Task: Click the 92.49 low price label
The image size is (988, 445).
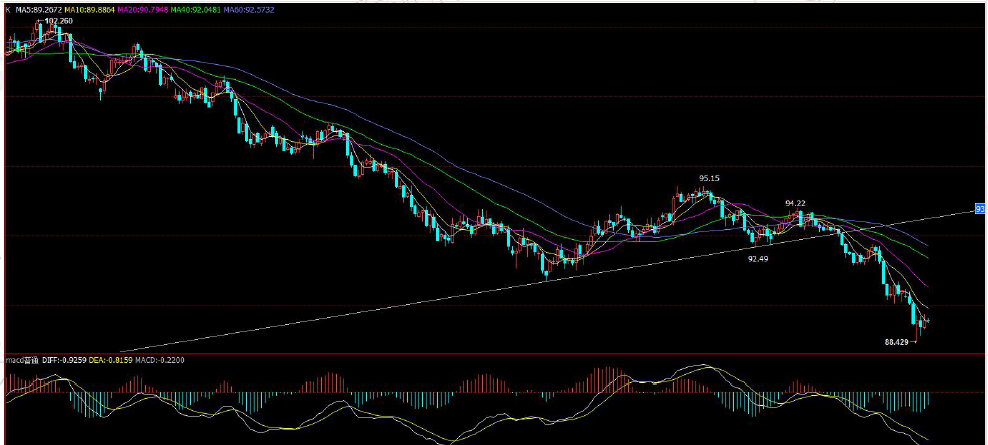Action: click(x=758, y=258)
